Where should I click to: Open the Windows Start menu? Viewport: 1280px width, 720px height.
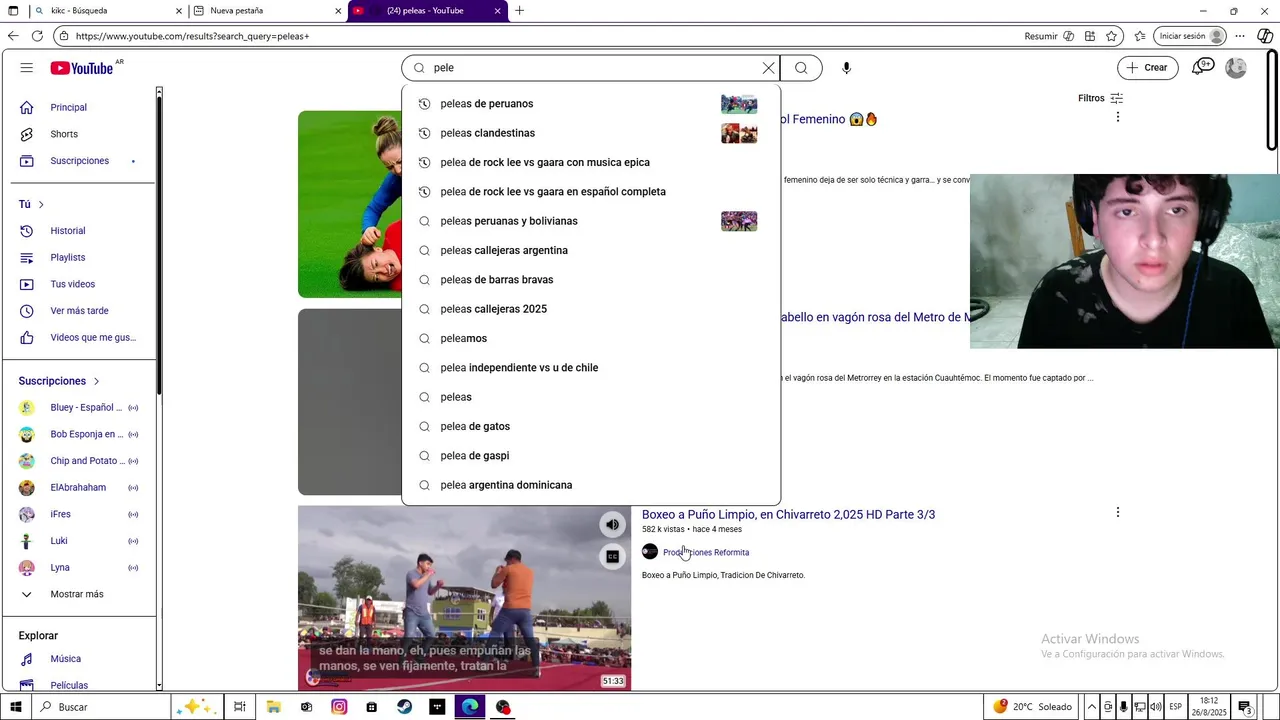pyautogui.click(x=15, y=707)
